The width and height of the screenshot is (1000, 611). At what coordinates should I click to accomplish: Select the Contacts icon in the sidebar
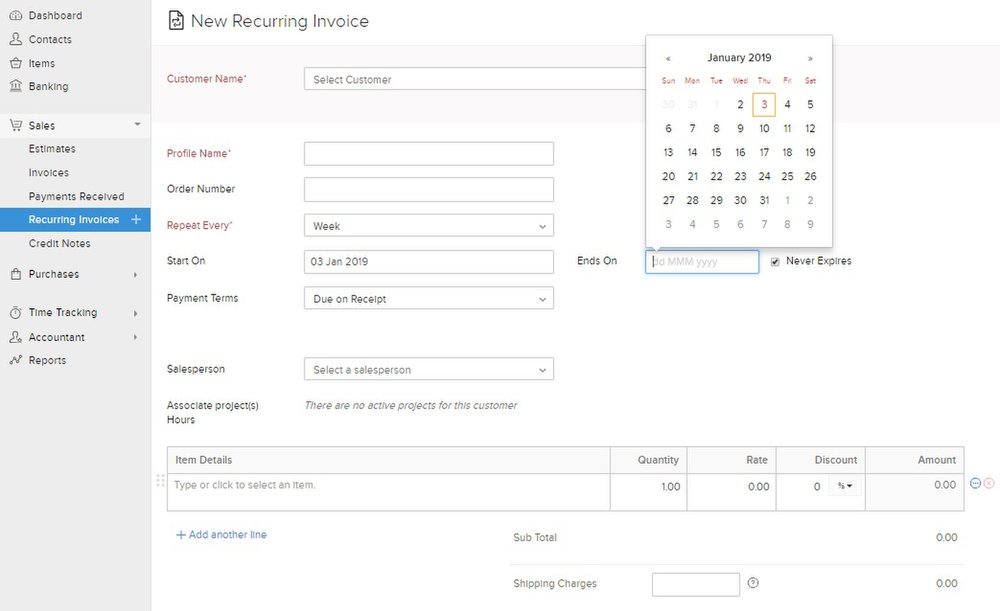14,39
